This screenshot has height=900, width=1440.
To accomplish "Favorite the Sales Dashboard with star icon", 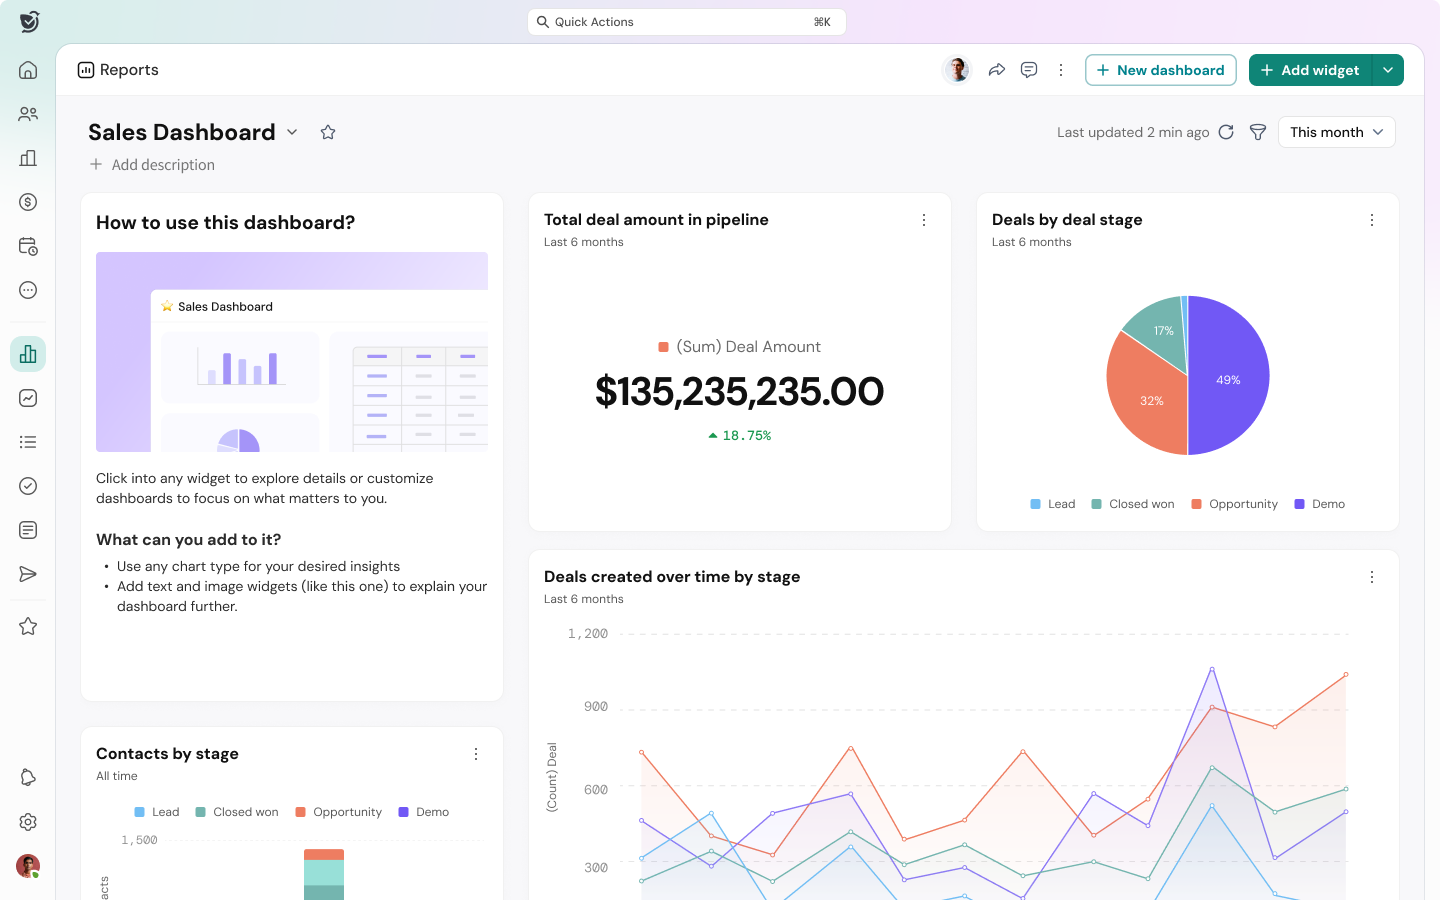I will pyautogui.click(x=328, y=132).
